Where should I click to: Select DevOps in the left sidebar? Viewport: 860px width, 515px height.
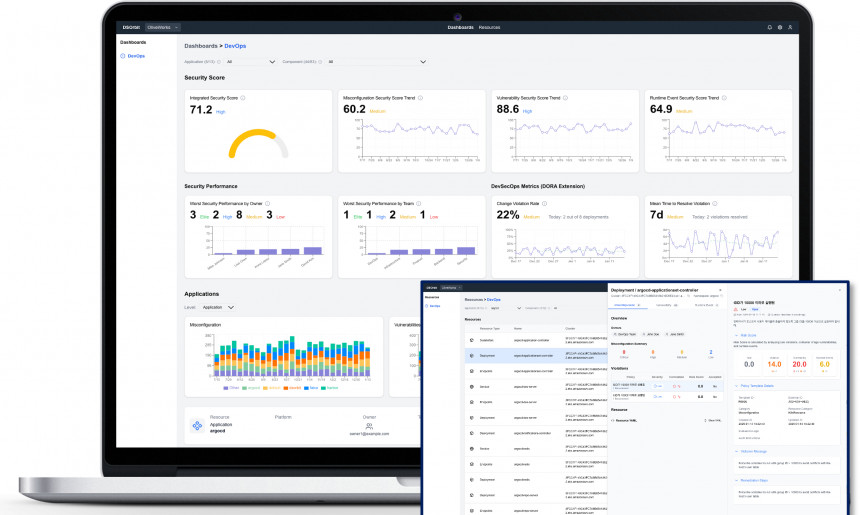tap(135, 57)
